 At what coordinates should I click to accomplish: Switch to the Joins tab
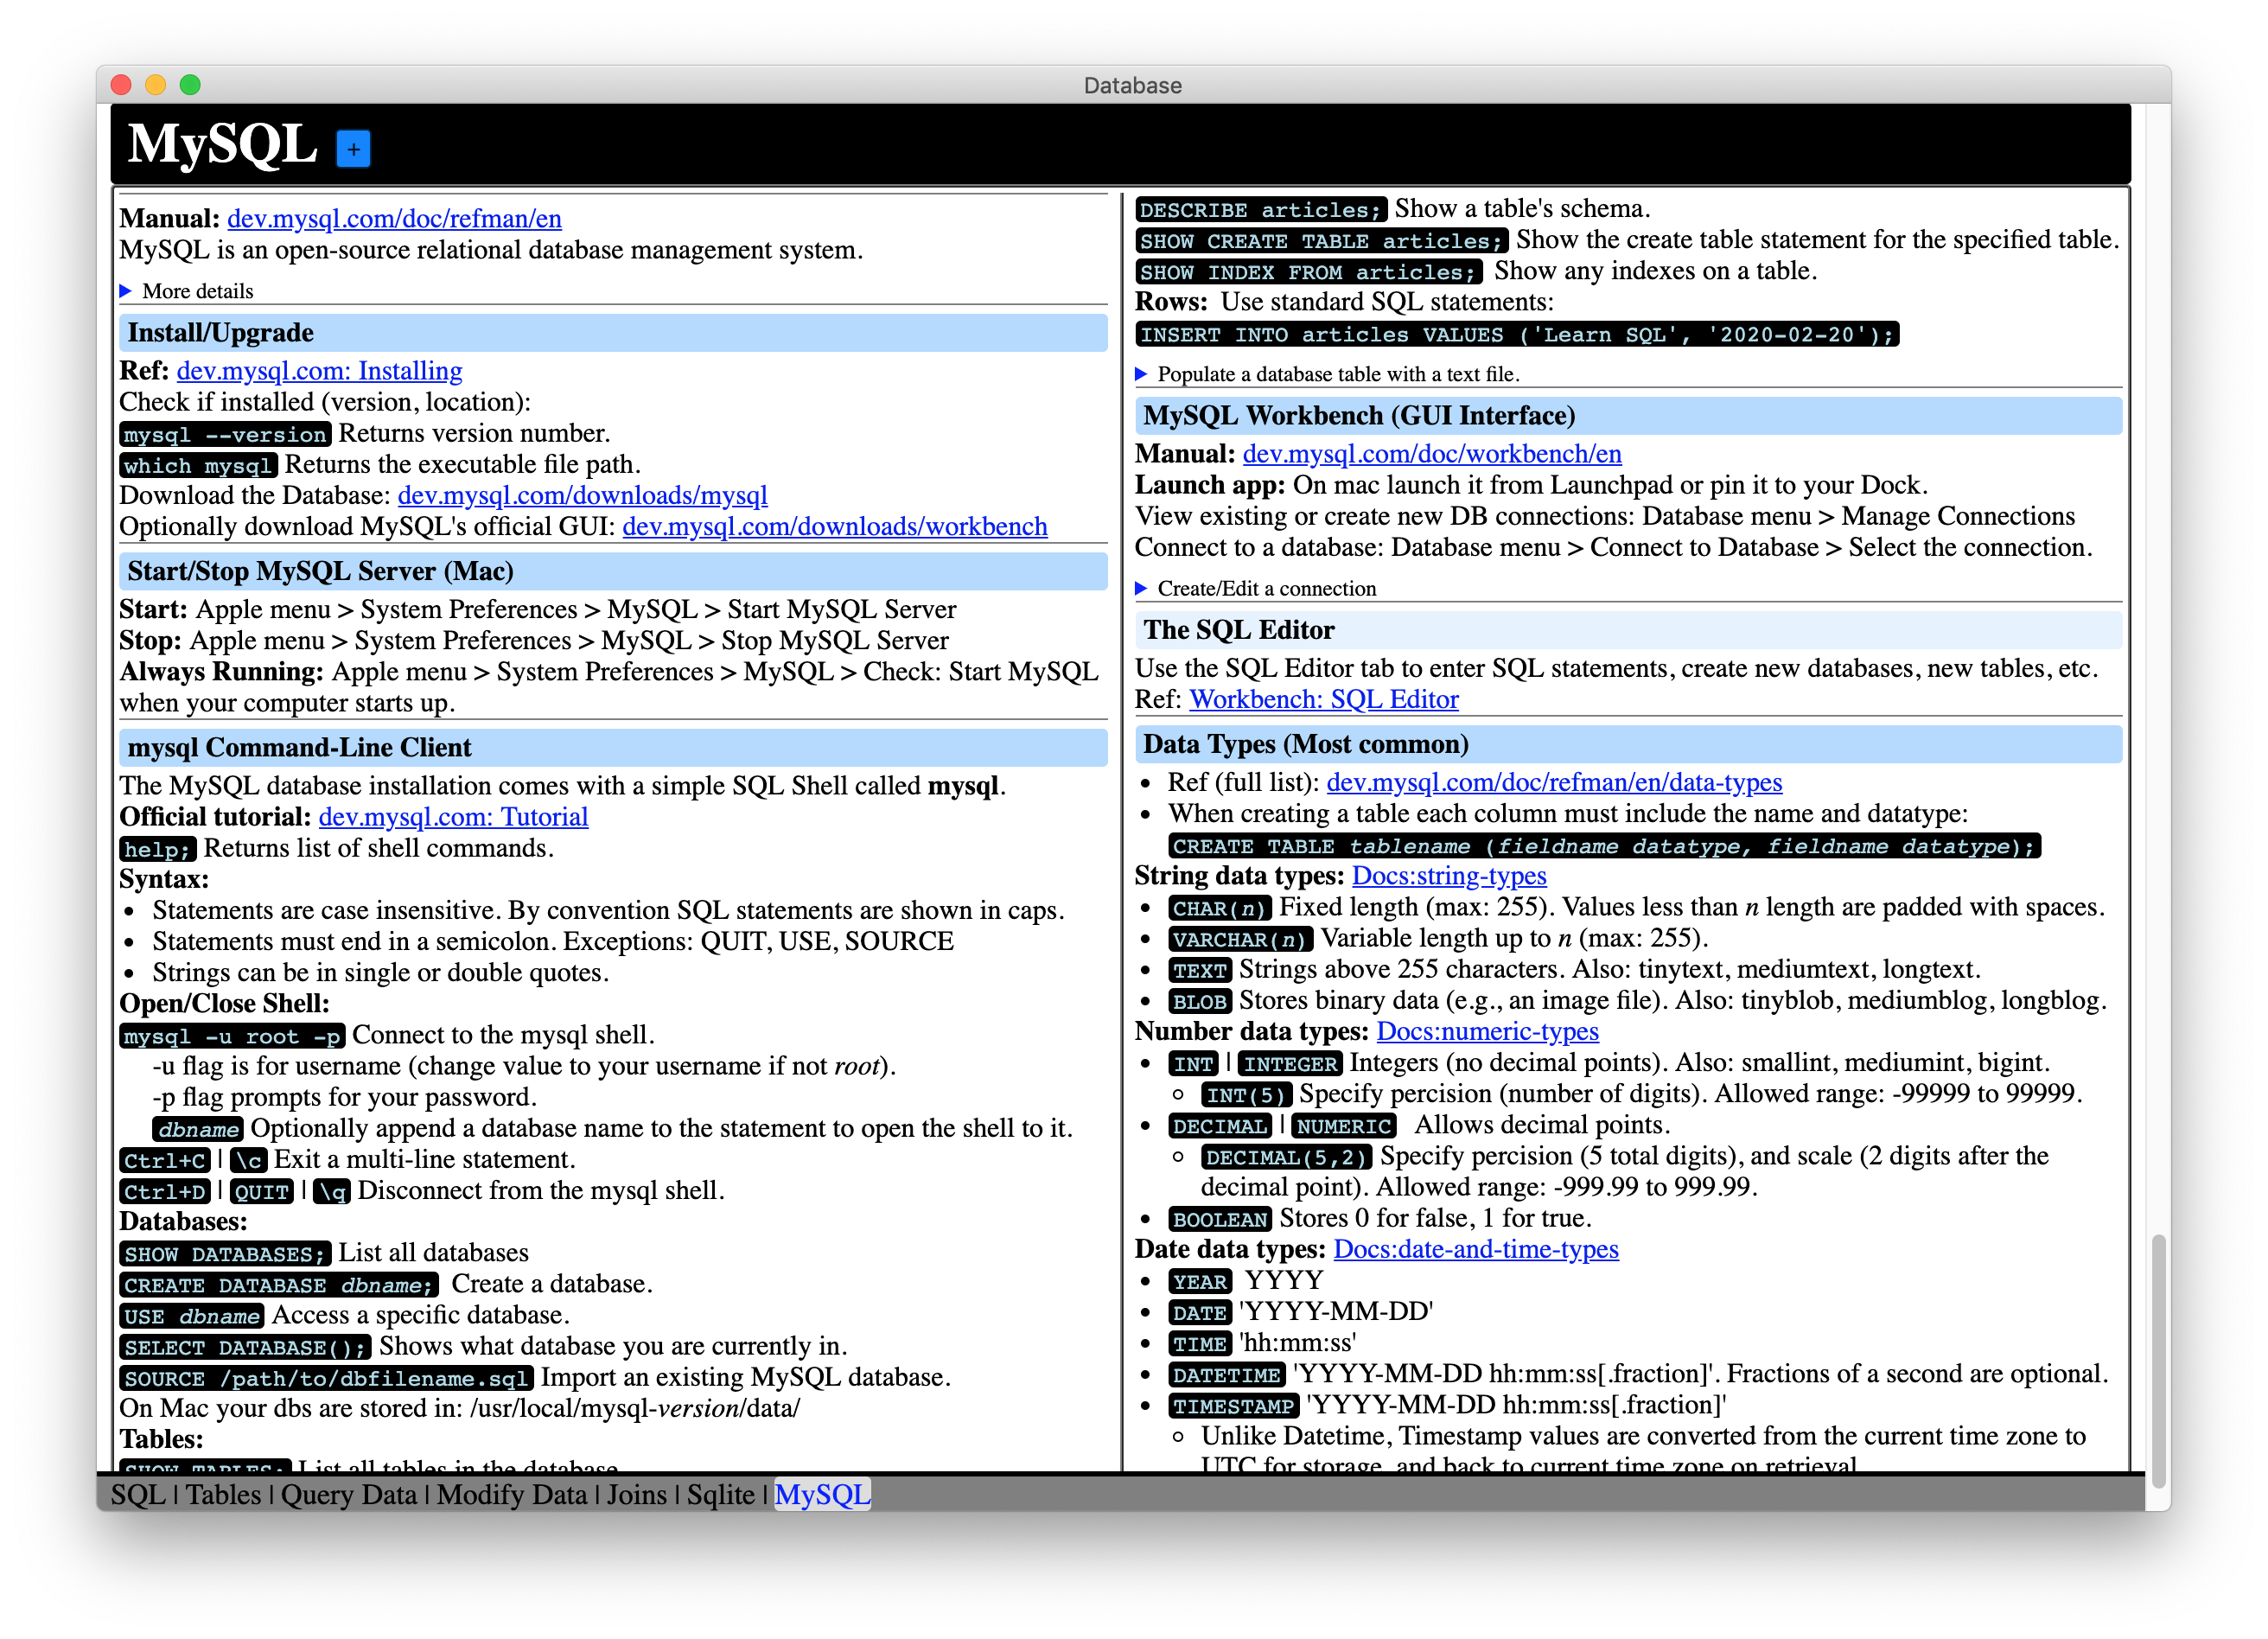[x=636, y=1494]
